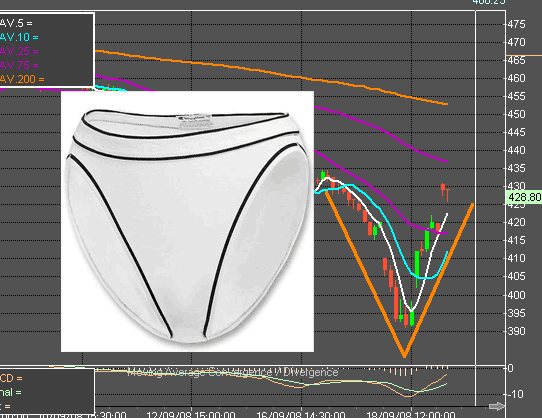Select the AV.25 moving average legend entry
The height and width of the screenshot is (418, 542).
(19, 51)
